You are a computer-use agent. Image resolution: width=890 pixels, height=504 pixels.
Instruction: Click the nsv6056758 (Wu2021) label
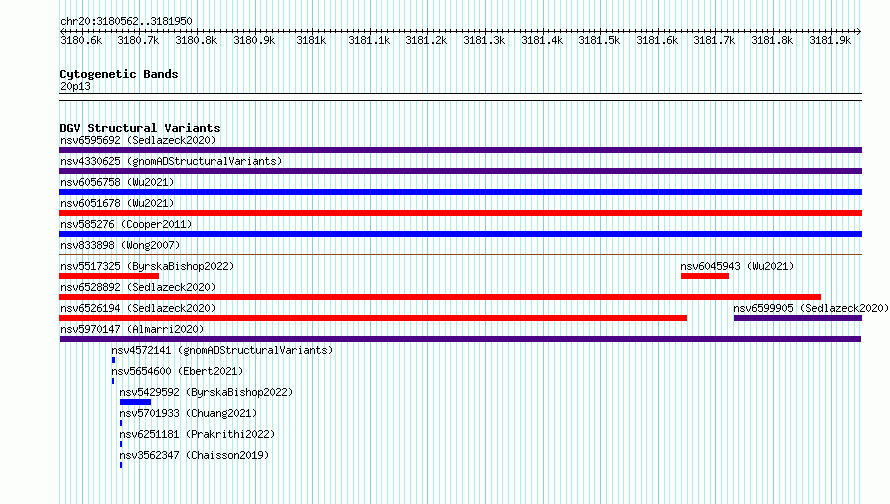(x=117, y=182)
